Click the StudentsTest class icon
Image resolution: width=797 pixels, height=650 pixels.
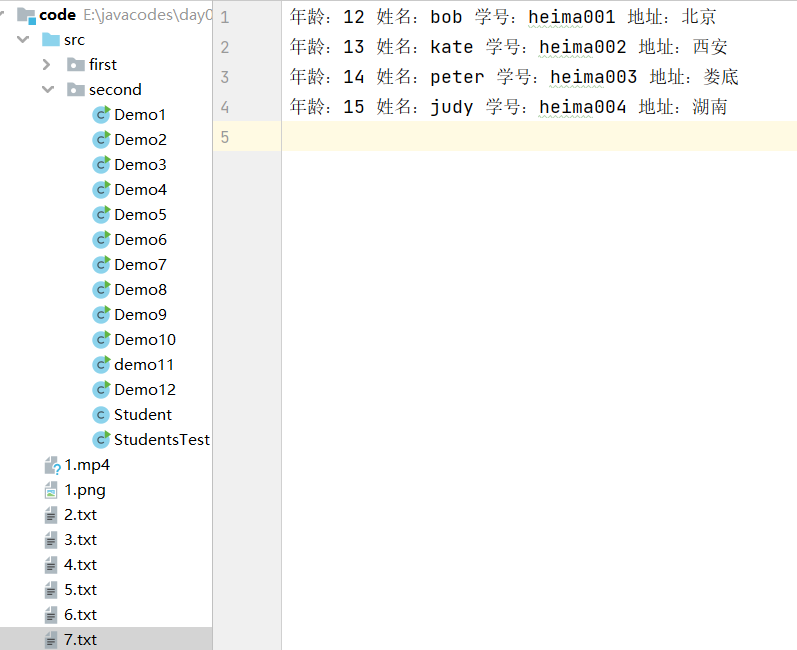pos(101,440)
